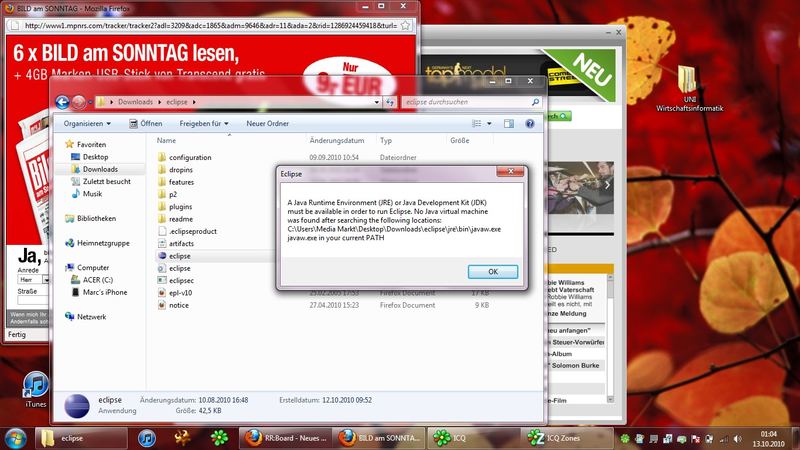The image size is (800, 450).
Task: Bookmark page with the star icon
Action: point(406,26)
